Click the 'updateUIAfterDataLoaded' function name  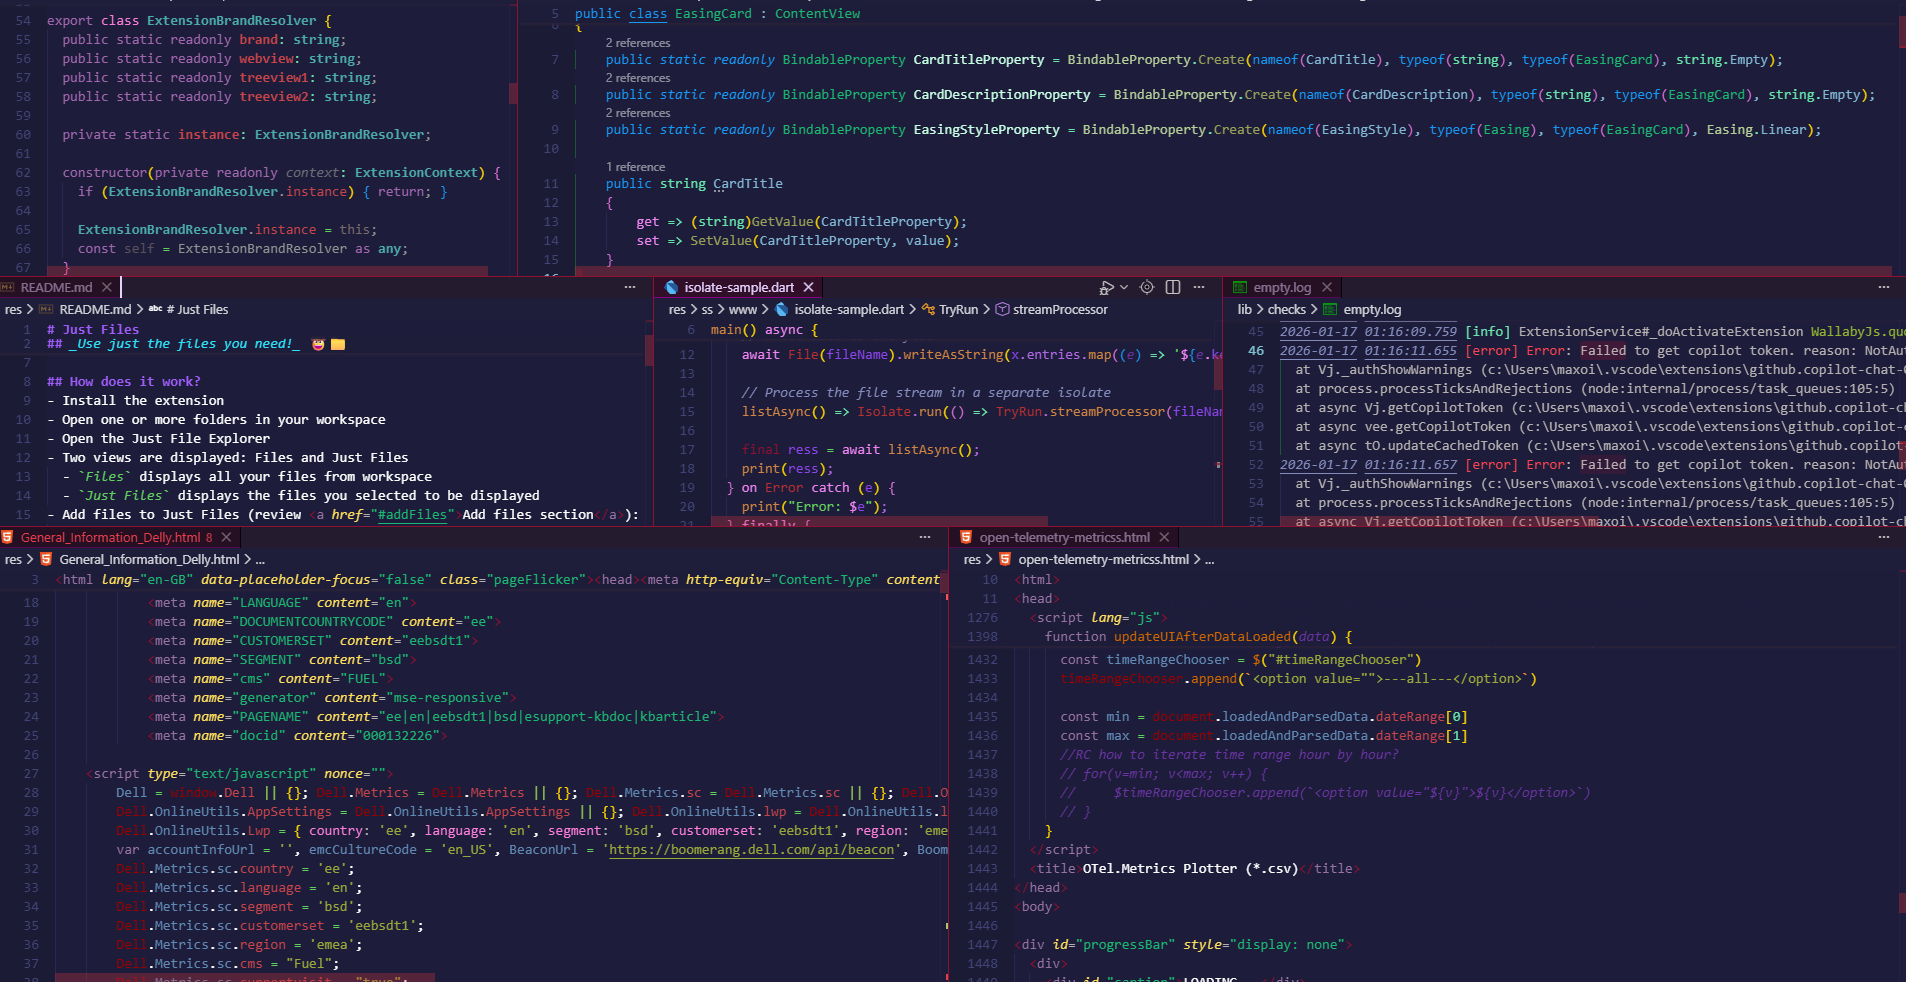coord(1203,637)
